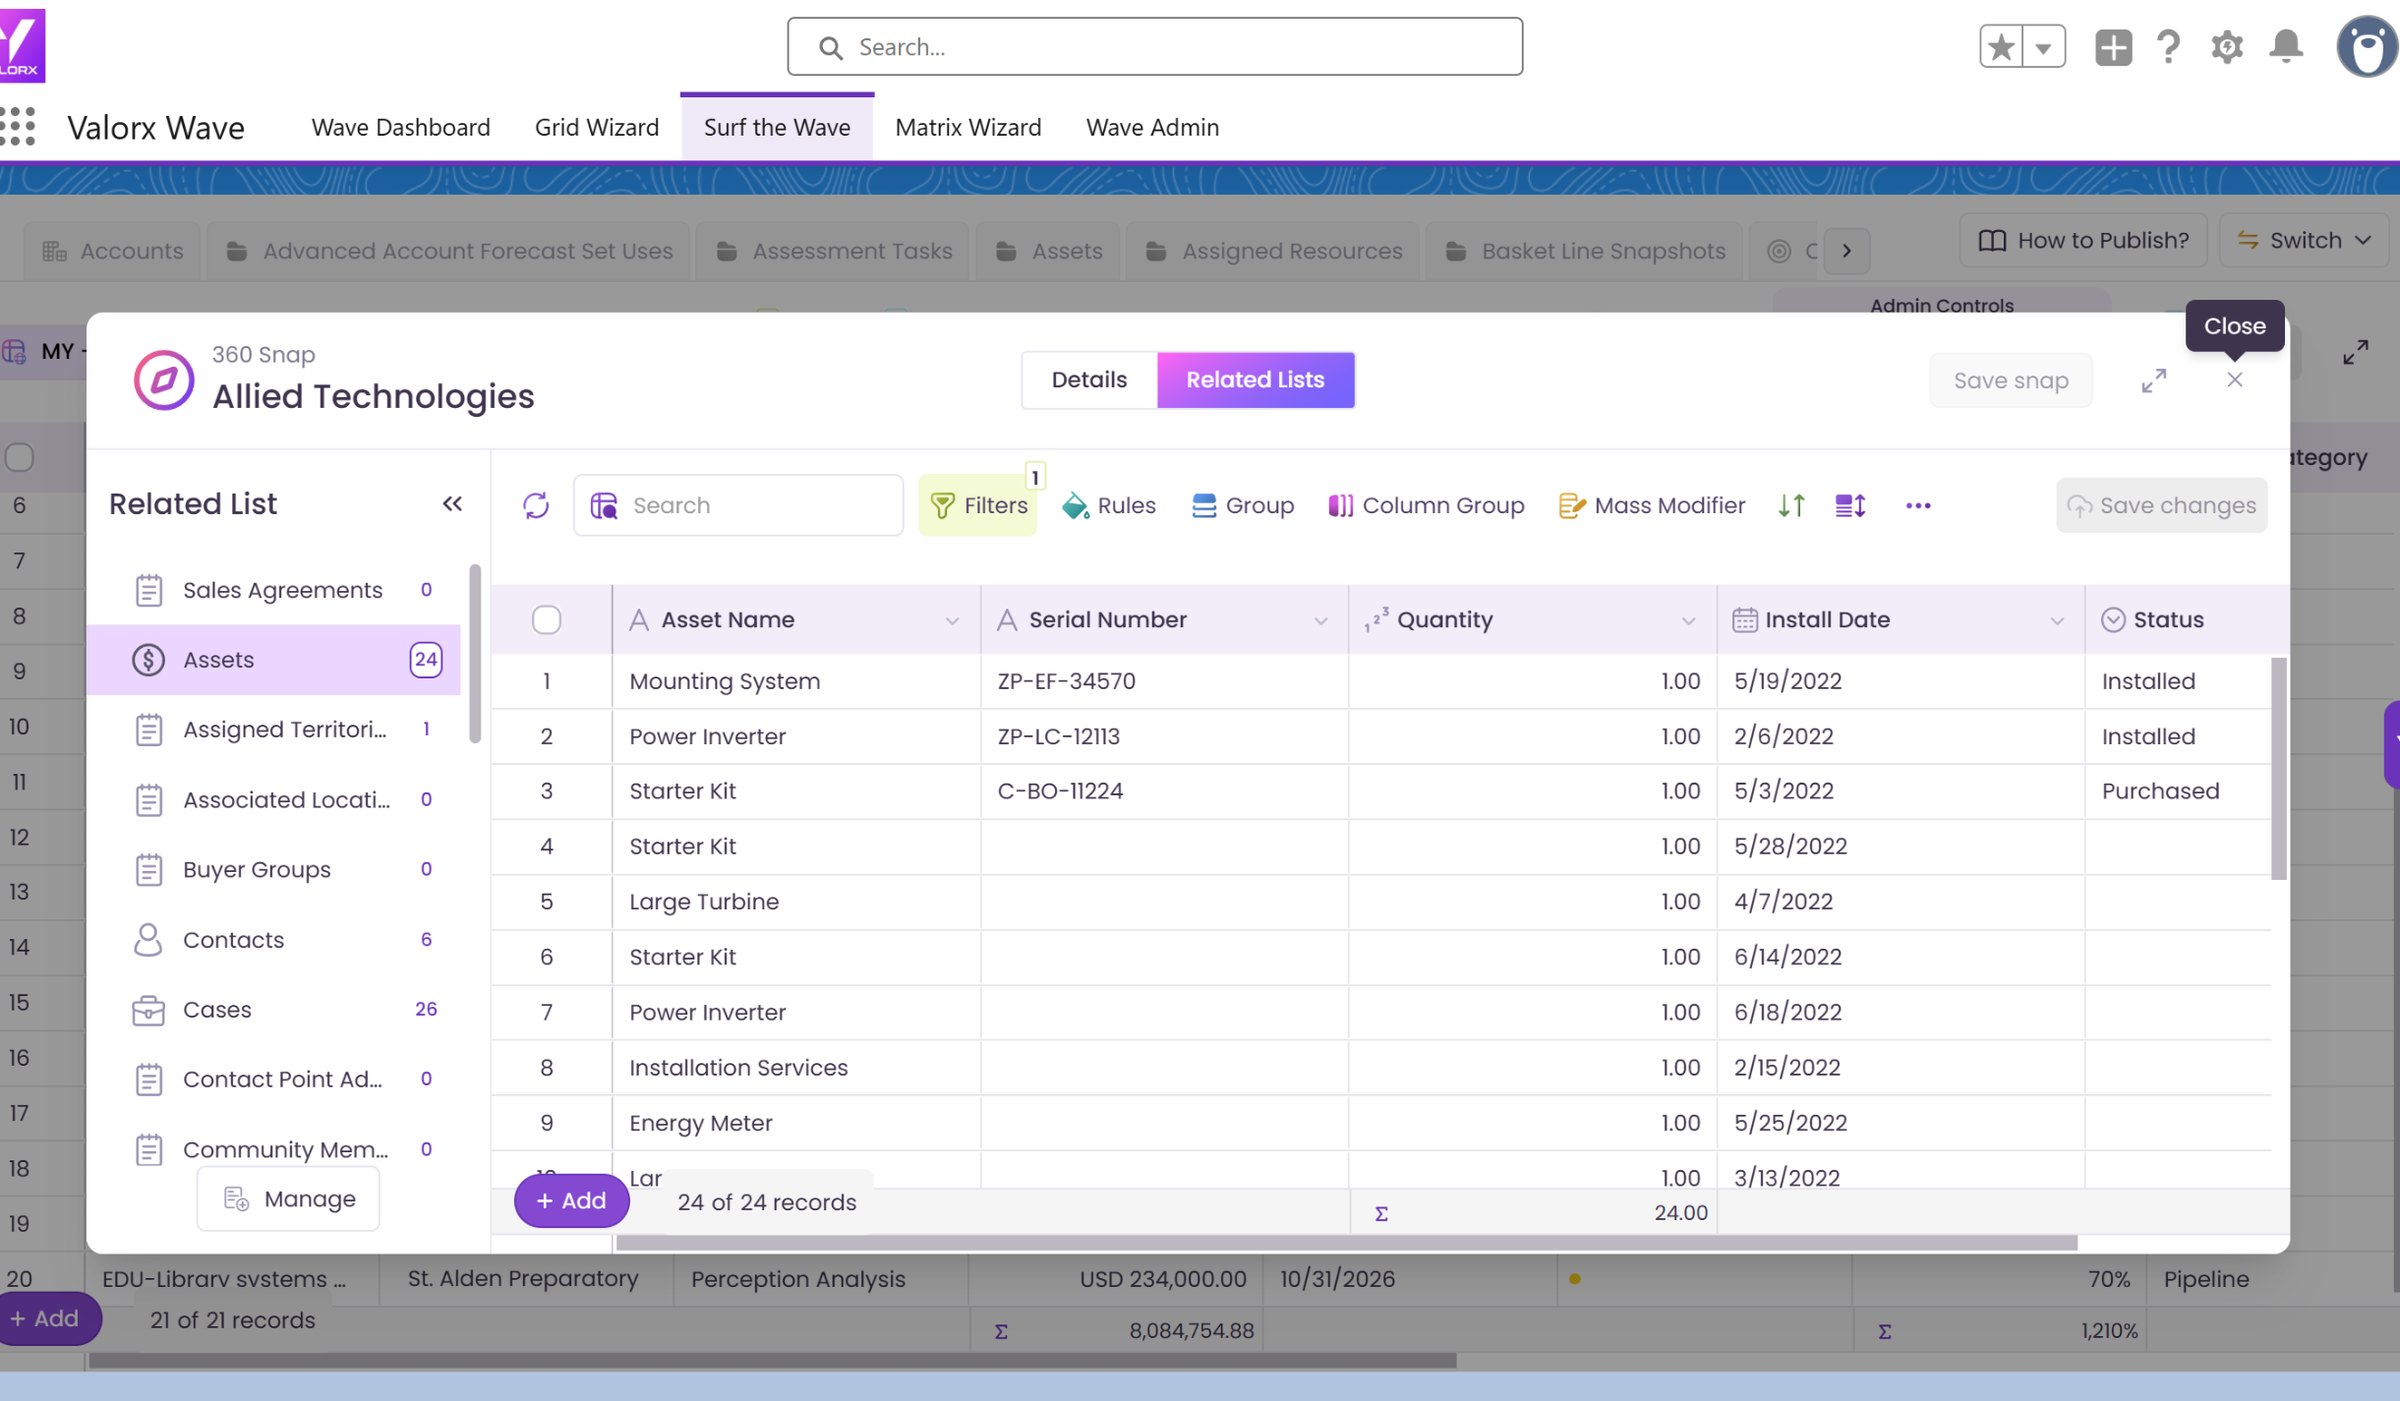Click How to Publish button

[x=2084, y=240]
